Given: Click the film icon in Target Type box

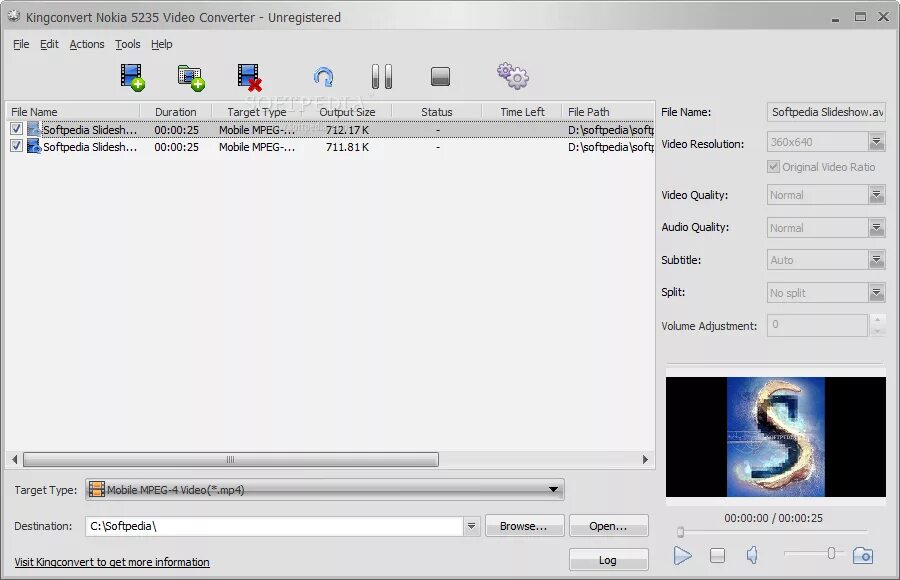Looking at the screenshot, I should click(97, 489).
